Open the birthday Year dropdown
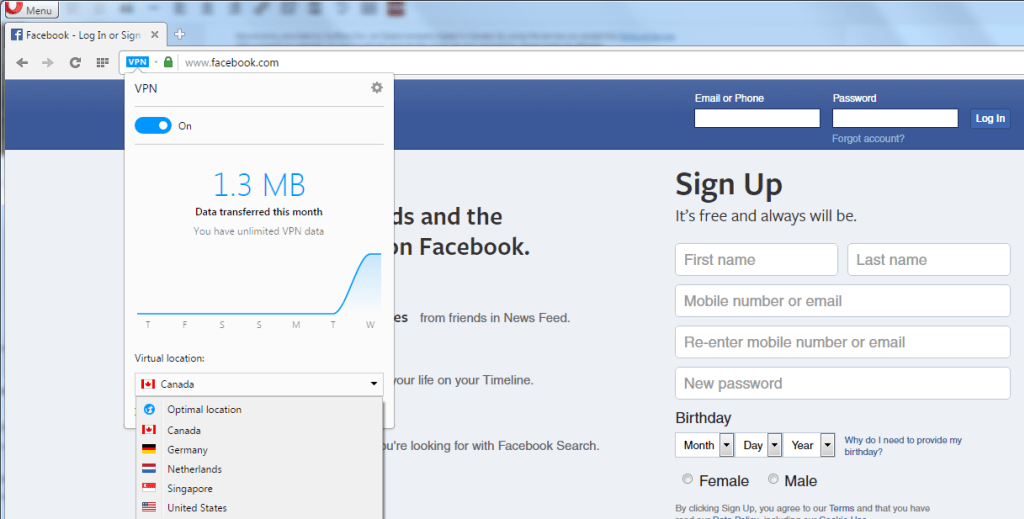The image size is (1024, 519). (x=808, y=445)
